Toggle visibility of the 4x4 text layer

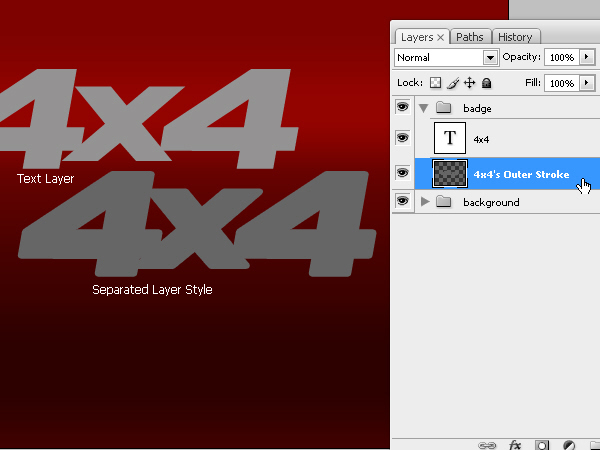[403, 138]
